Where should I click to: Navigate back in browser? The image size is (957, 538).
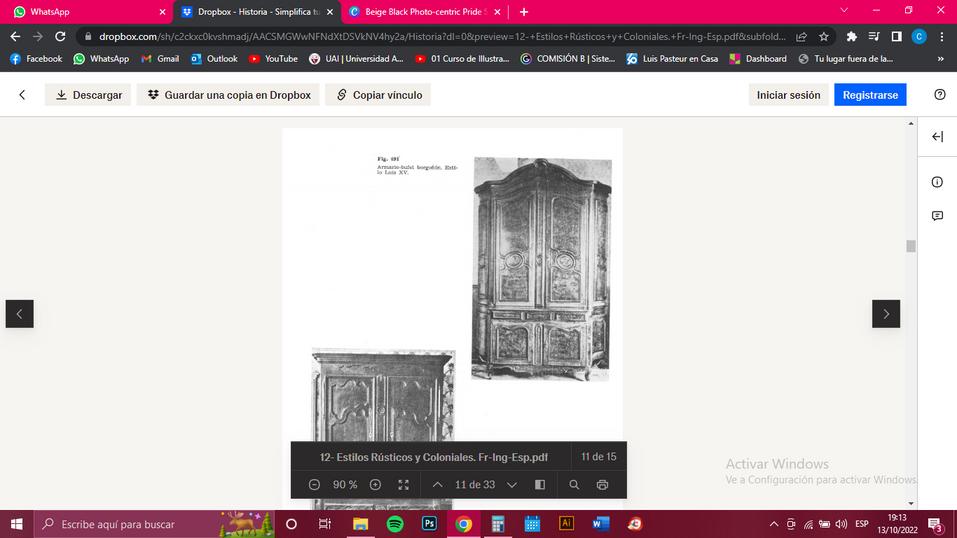pyautogui.click(x=15, y=37)
